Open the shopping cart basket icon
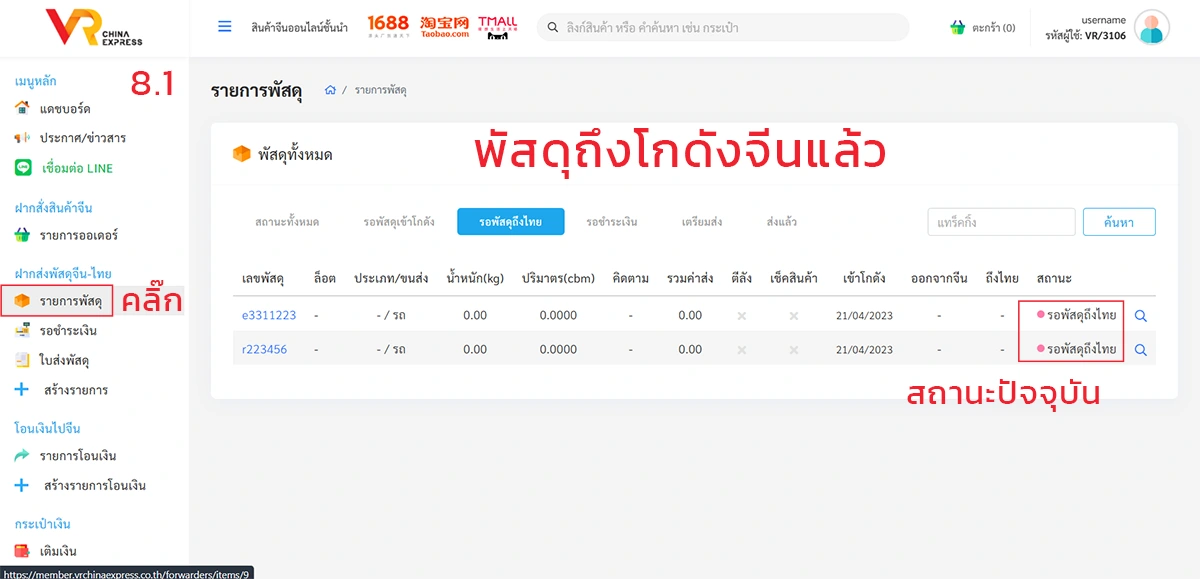Viewport: 1200px width, 579px height. click(957, 28)
